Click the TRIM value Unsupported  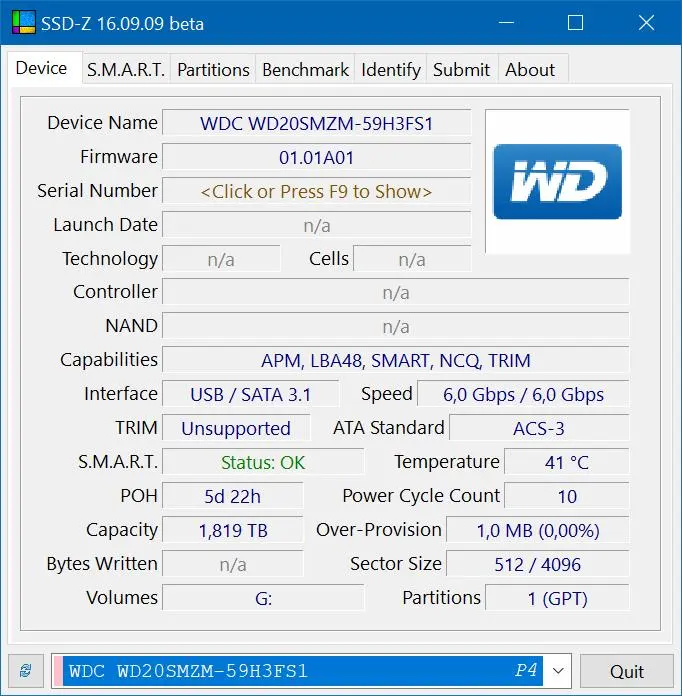(236, 428)
